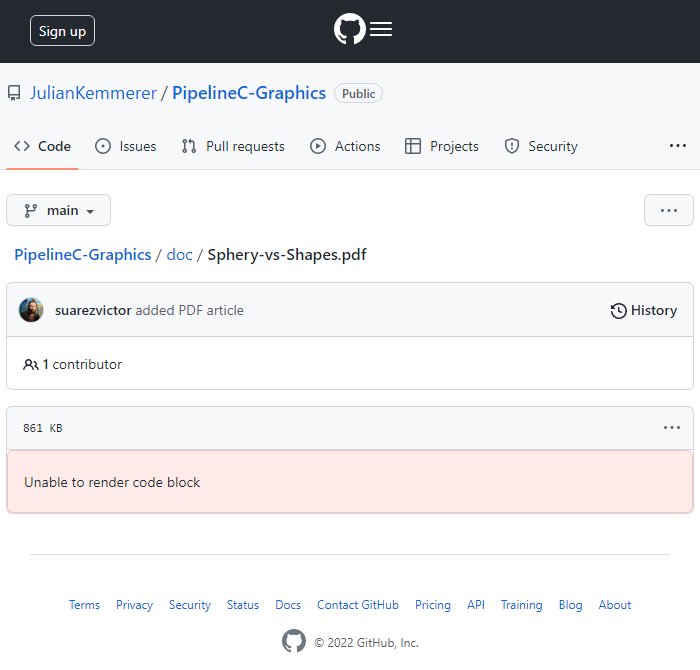Open the About footer link
This screenshot has height=670, width=700.
pyautogui.click(x=614, y=605)
